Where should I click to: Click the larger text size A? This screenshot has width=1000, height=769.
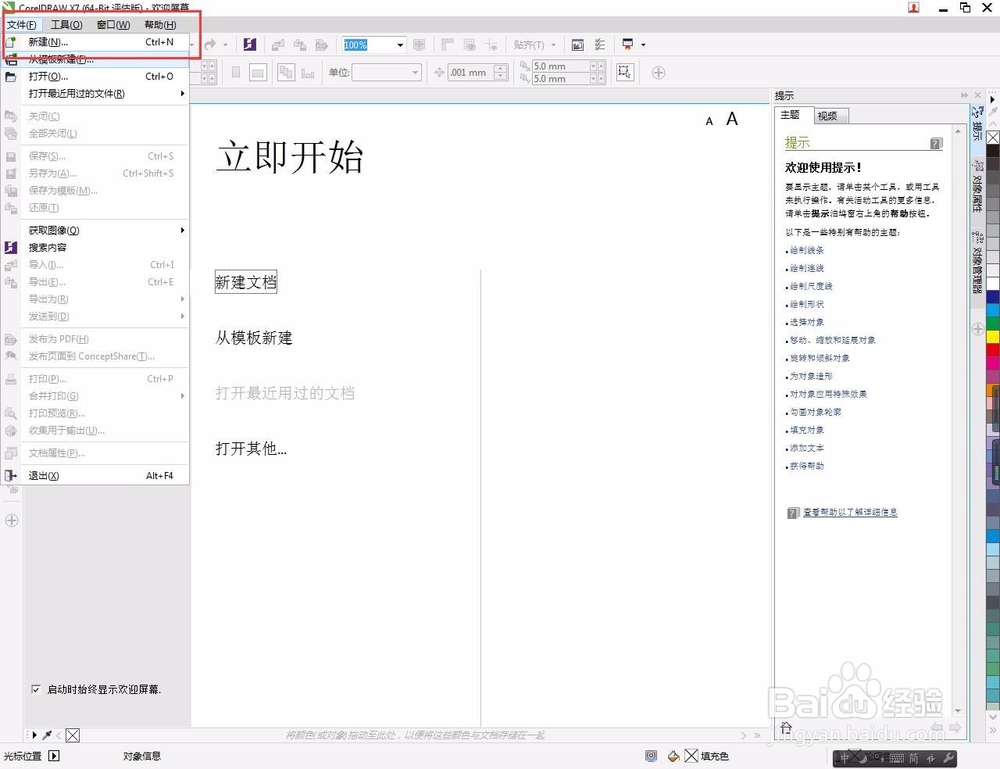tap(732, 119)
